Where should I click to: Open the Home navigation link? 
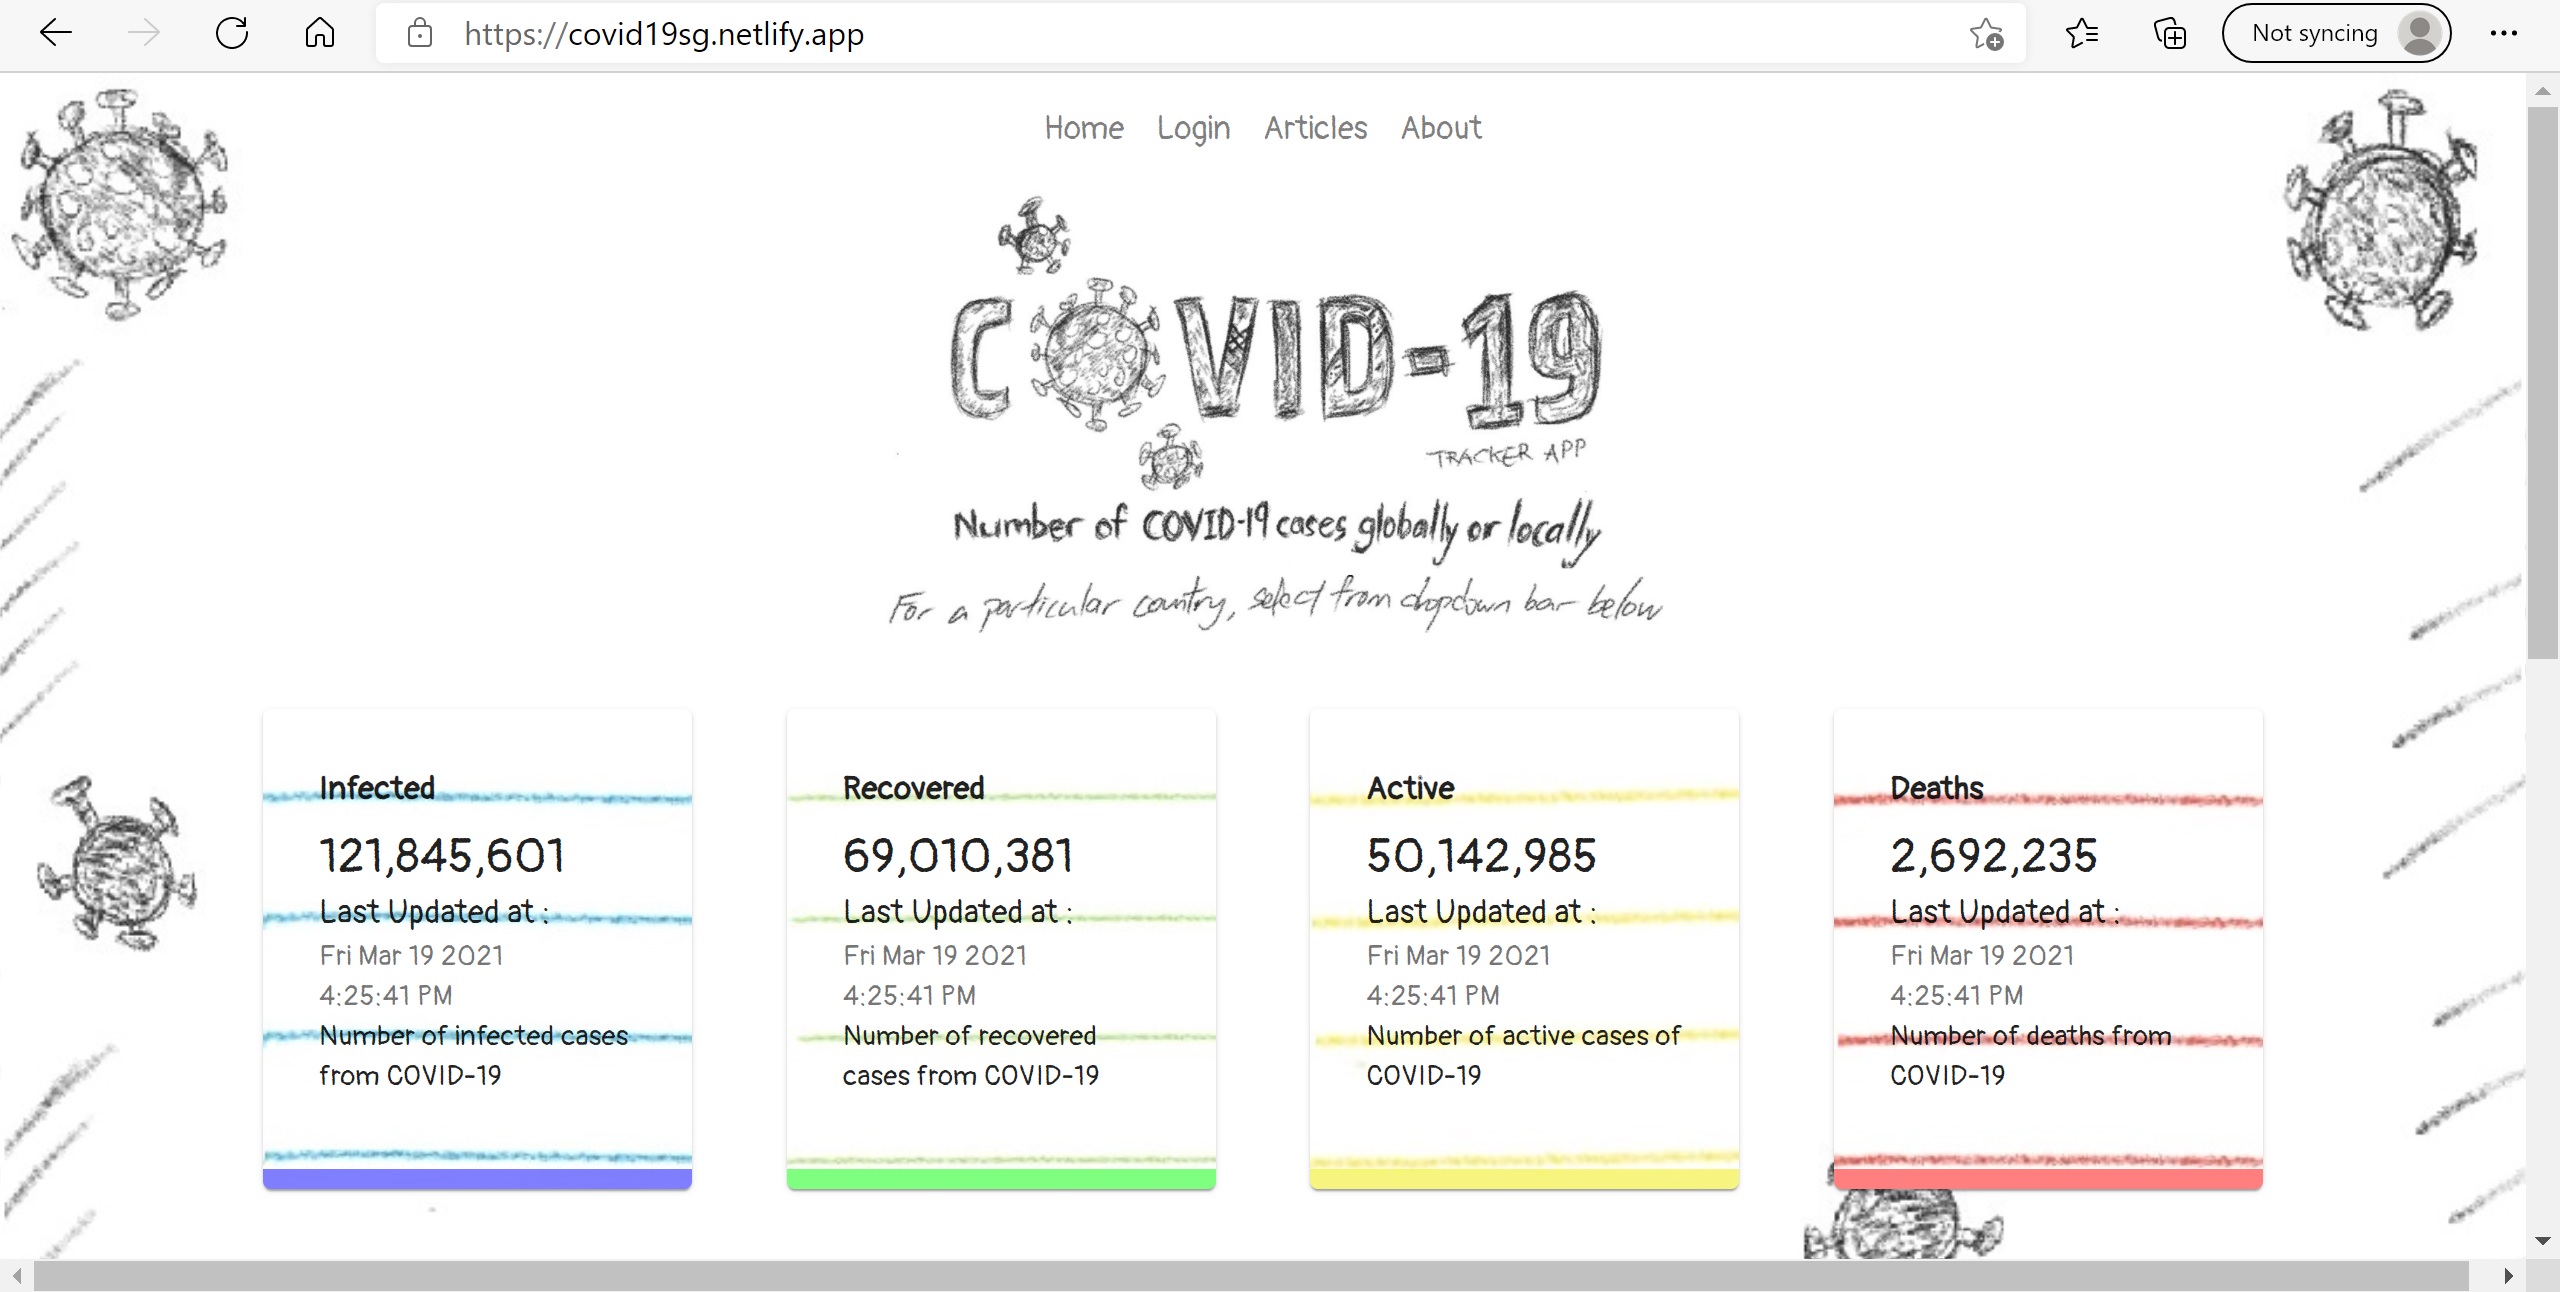(1084, 128)
